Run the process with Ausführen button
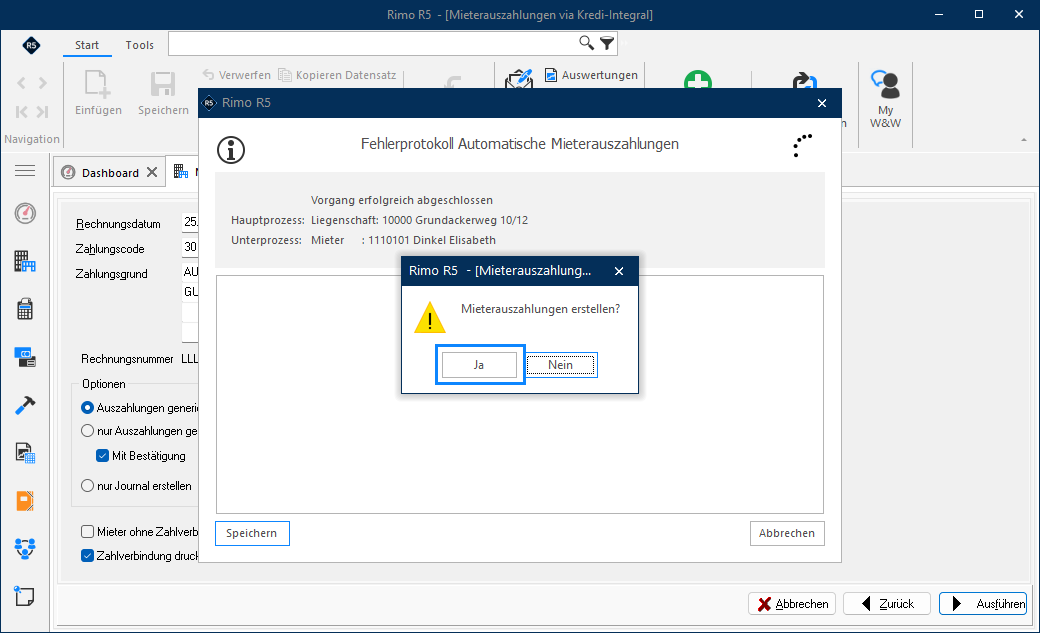Image resolution: width=1040 pixels, height=633 pixels. [983, 604]
